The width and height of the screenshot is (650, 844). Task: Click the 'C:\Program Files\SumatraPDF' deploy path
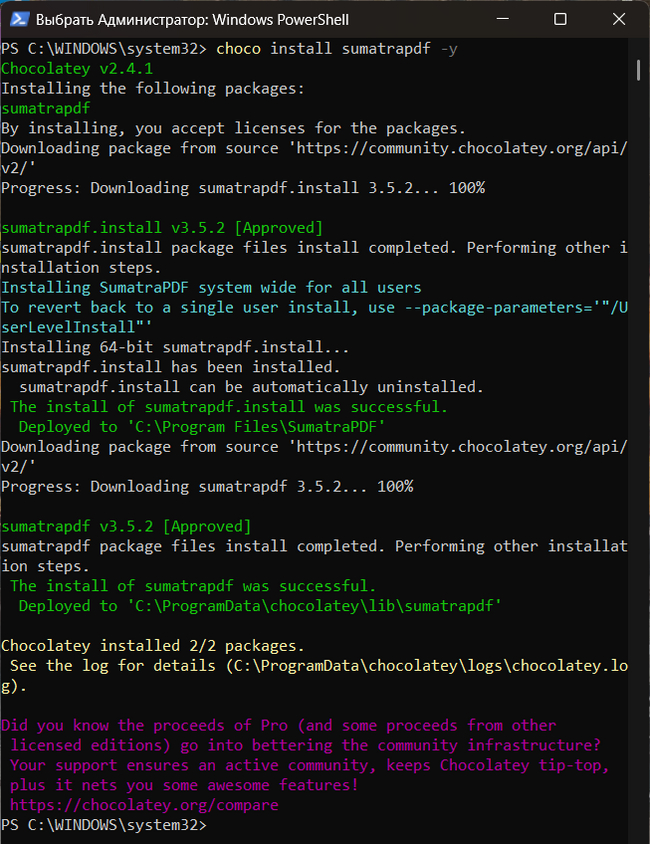click(x=255, y=426)
